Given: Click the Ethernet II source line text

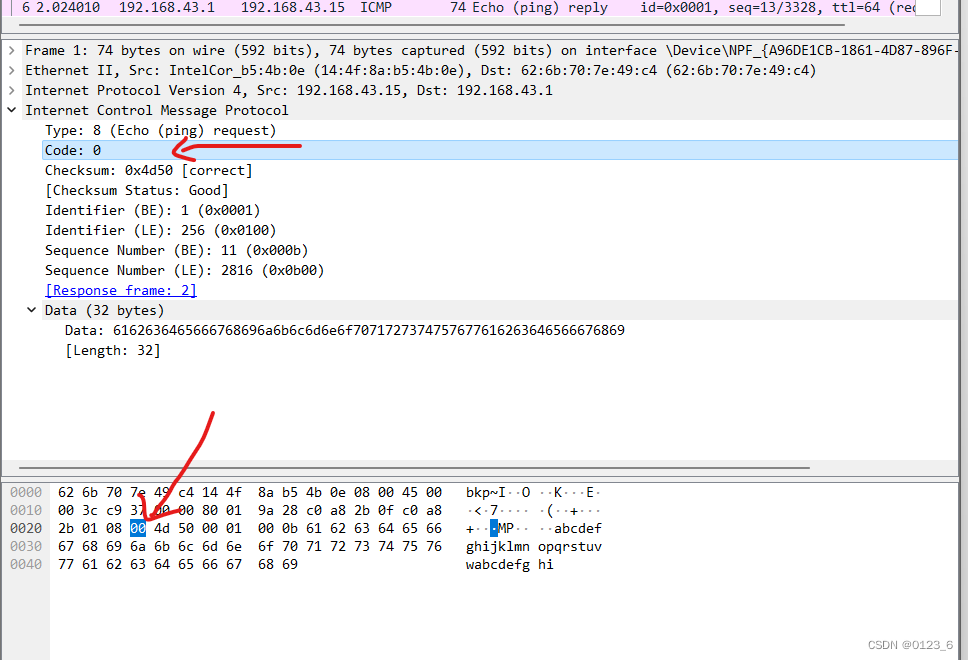Looking at the screenshot, I should pyautogui.click(x=420, y=70).
